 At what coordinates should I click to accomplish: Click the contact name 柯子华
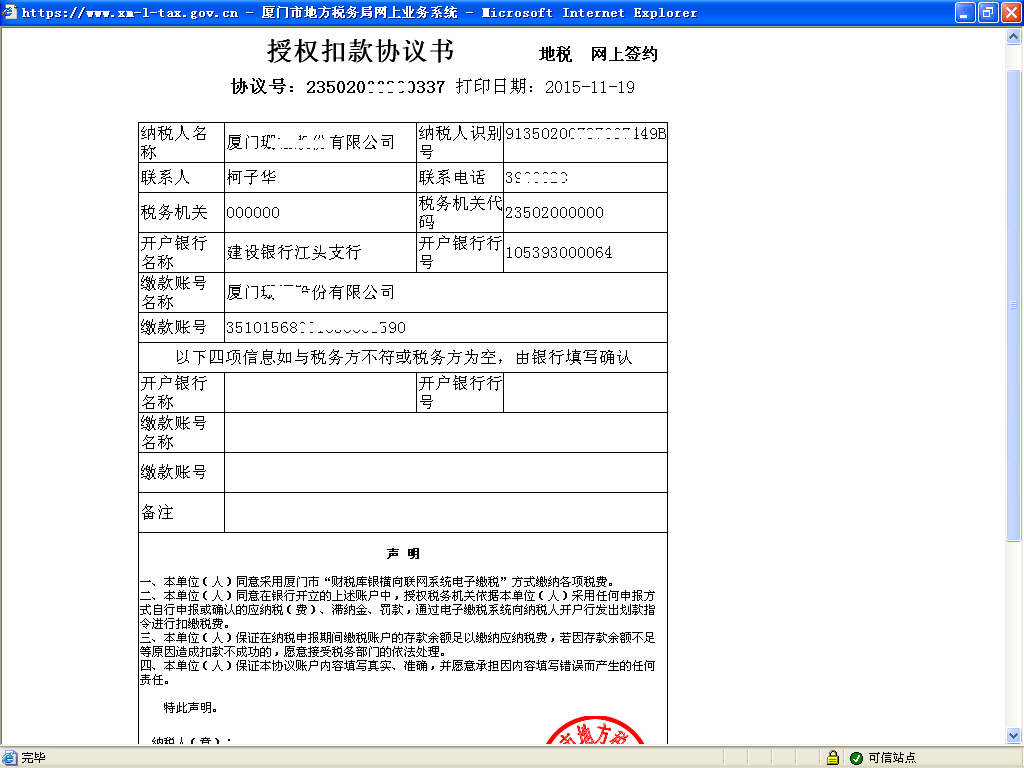point(251,178)
